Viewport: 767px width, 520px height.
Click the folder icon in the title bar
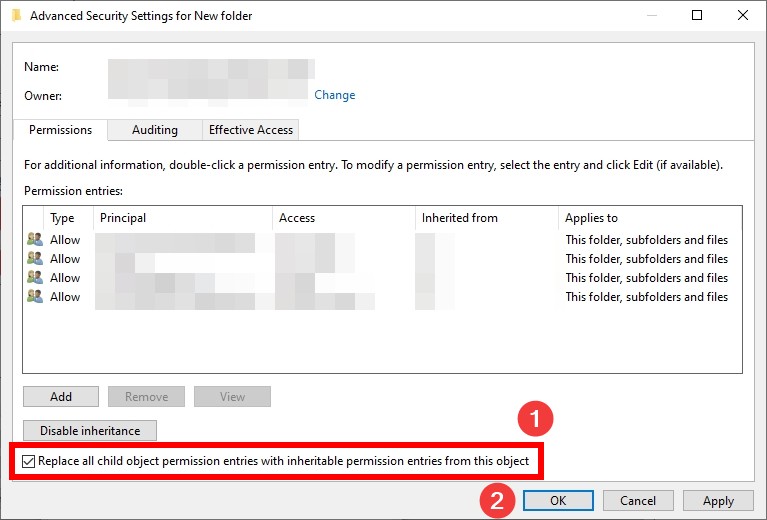(16, 16)
